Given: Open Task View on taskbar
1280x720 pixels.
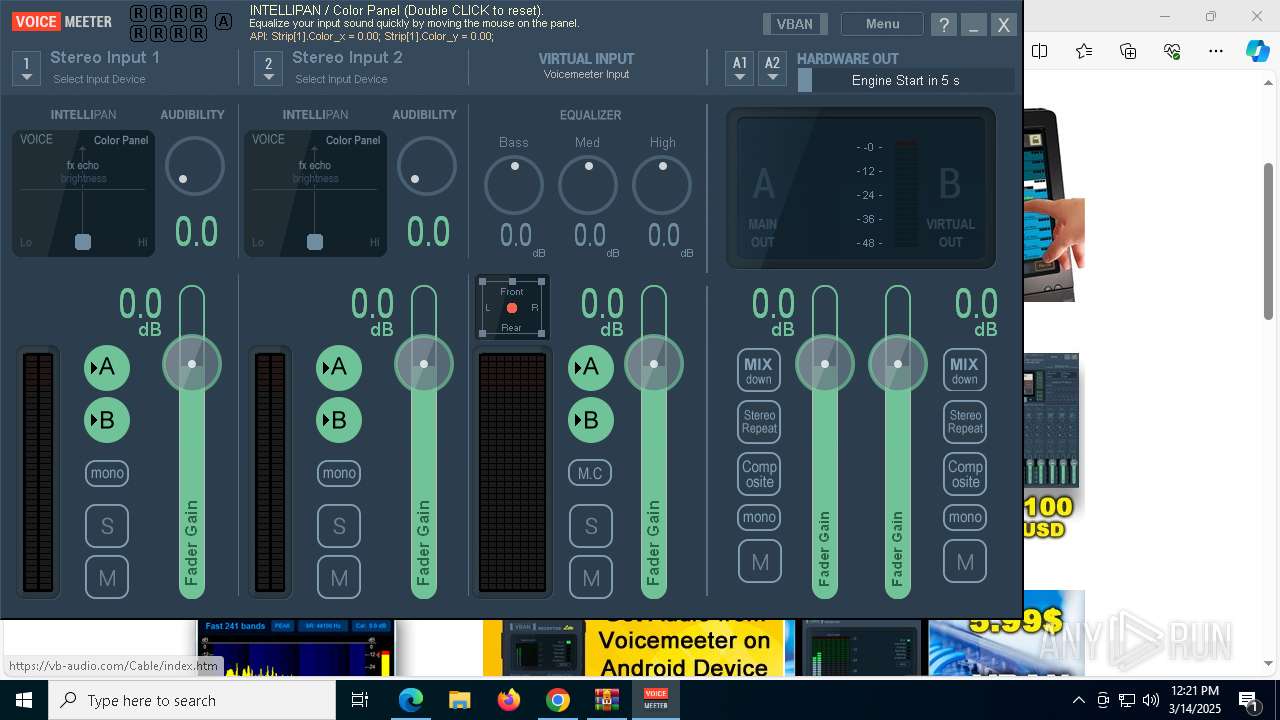Looking at the screenshot, I should [361, 700].
